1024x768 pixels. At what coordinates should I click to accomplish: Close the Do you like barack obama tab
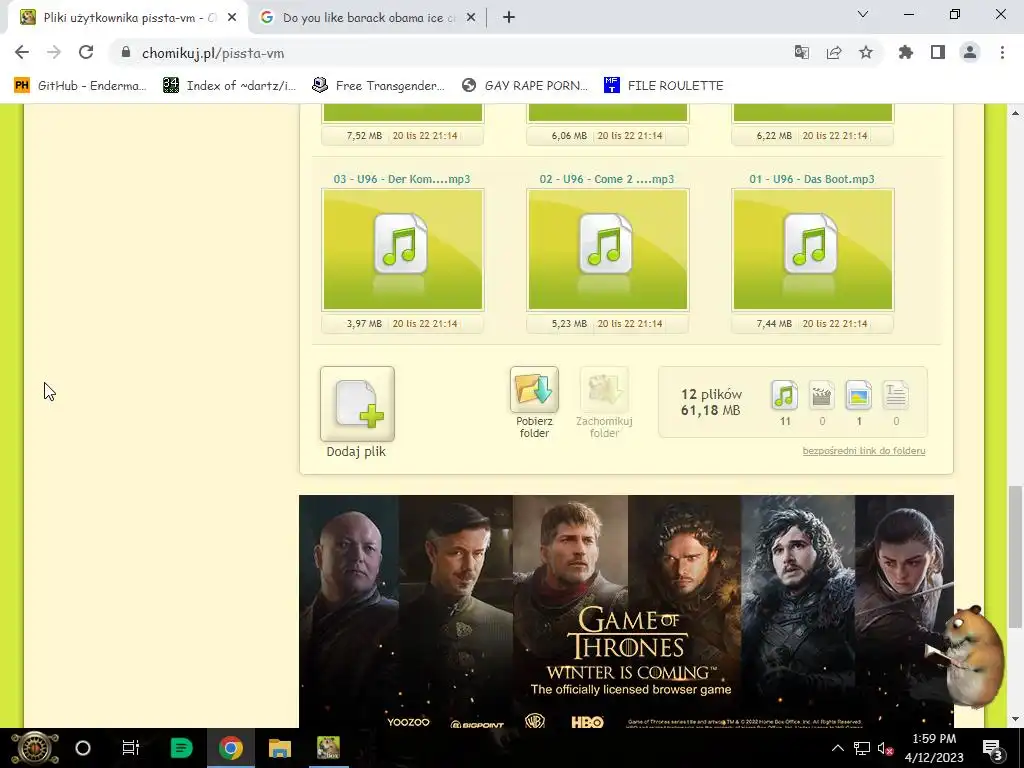(471, 18)
